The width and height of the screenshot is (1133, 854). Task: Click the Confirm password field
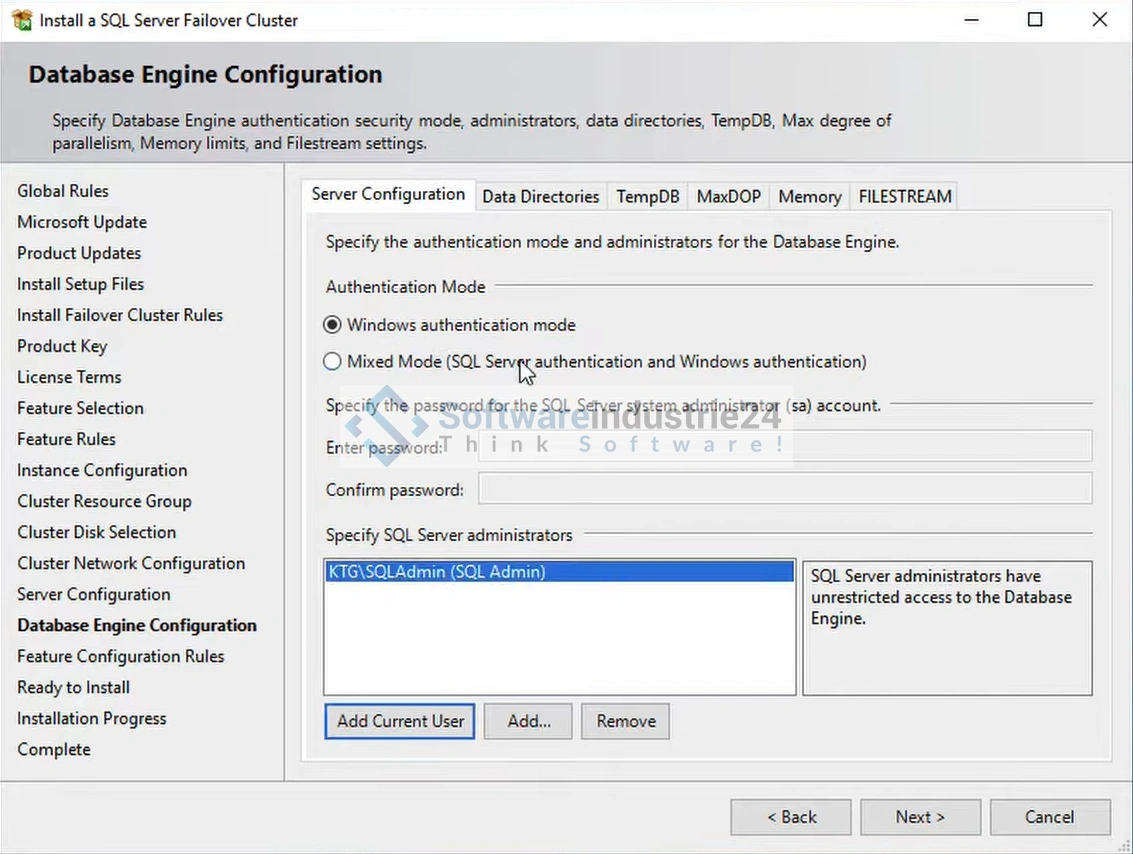(x=784, y=489)
